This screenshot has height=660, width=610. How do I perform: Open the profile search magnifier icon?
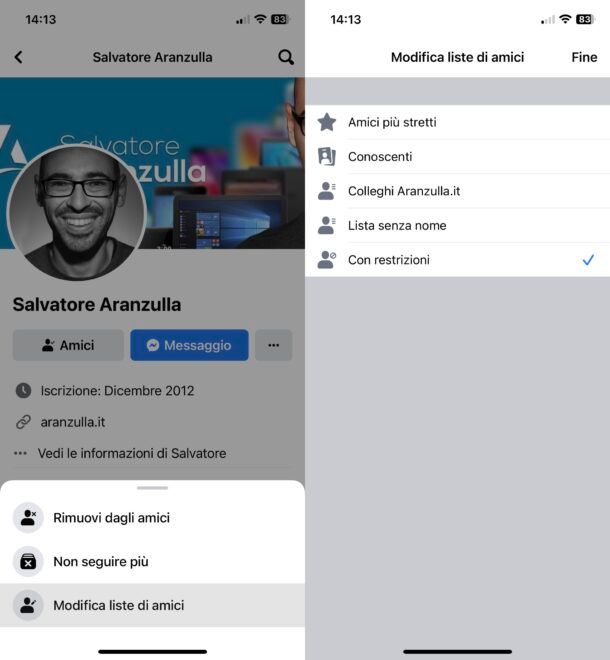coord(286,57)
